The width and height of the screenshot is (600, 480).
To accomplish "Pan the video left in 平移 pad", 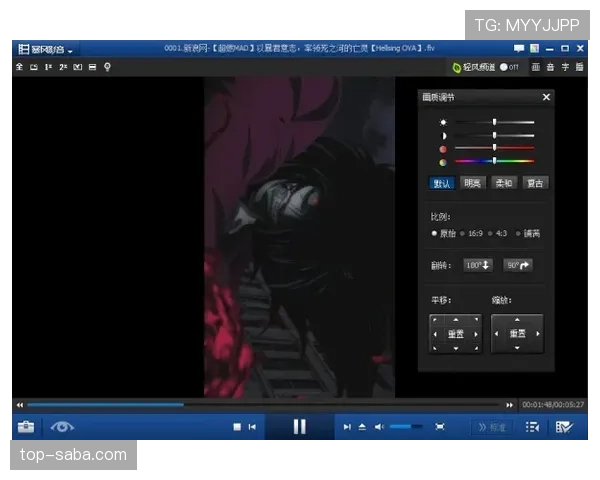I will click(435, 334).
